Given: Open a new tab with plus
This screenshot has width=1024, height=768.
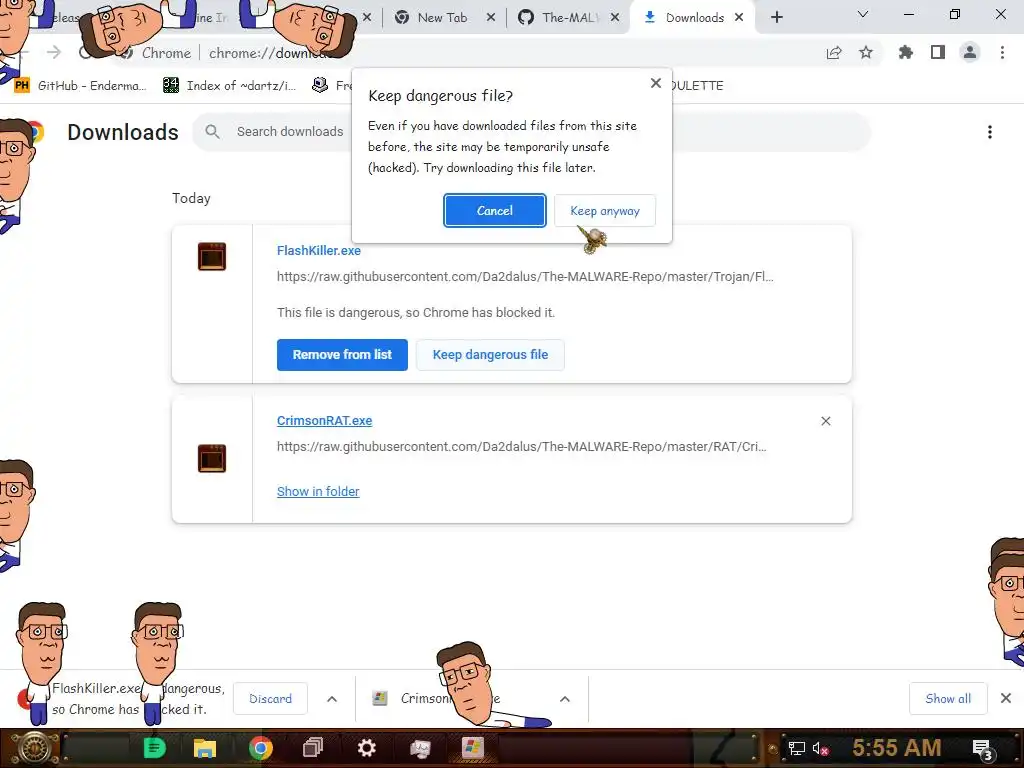Looking at the screenshot, I should click(776, 18).
